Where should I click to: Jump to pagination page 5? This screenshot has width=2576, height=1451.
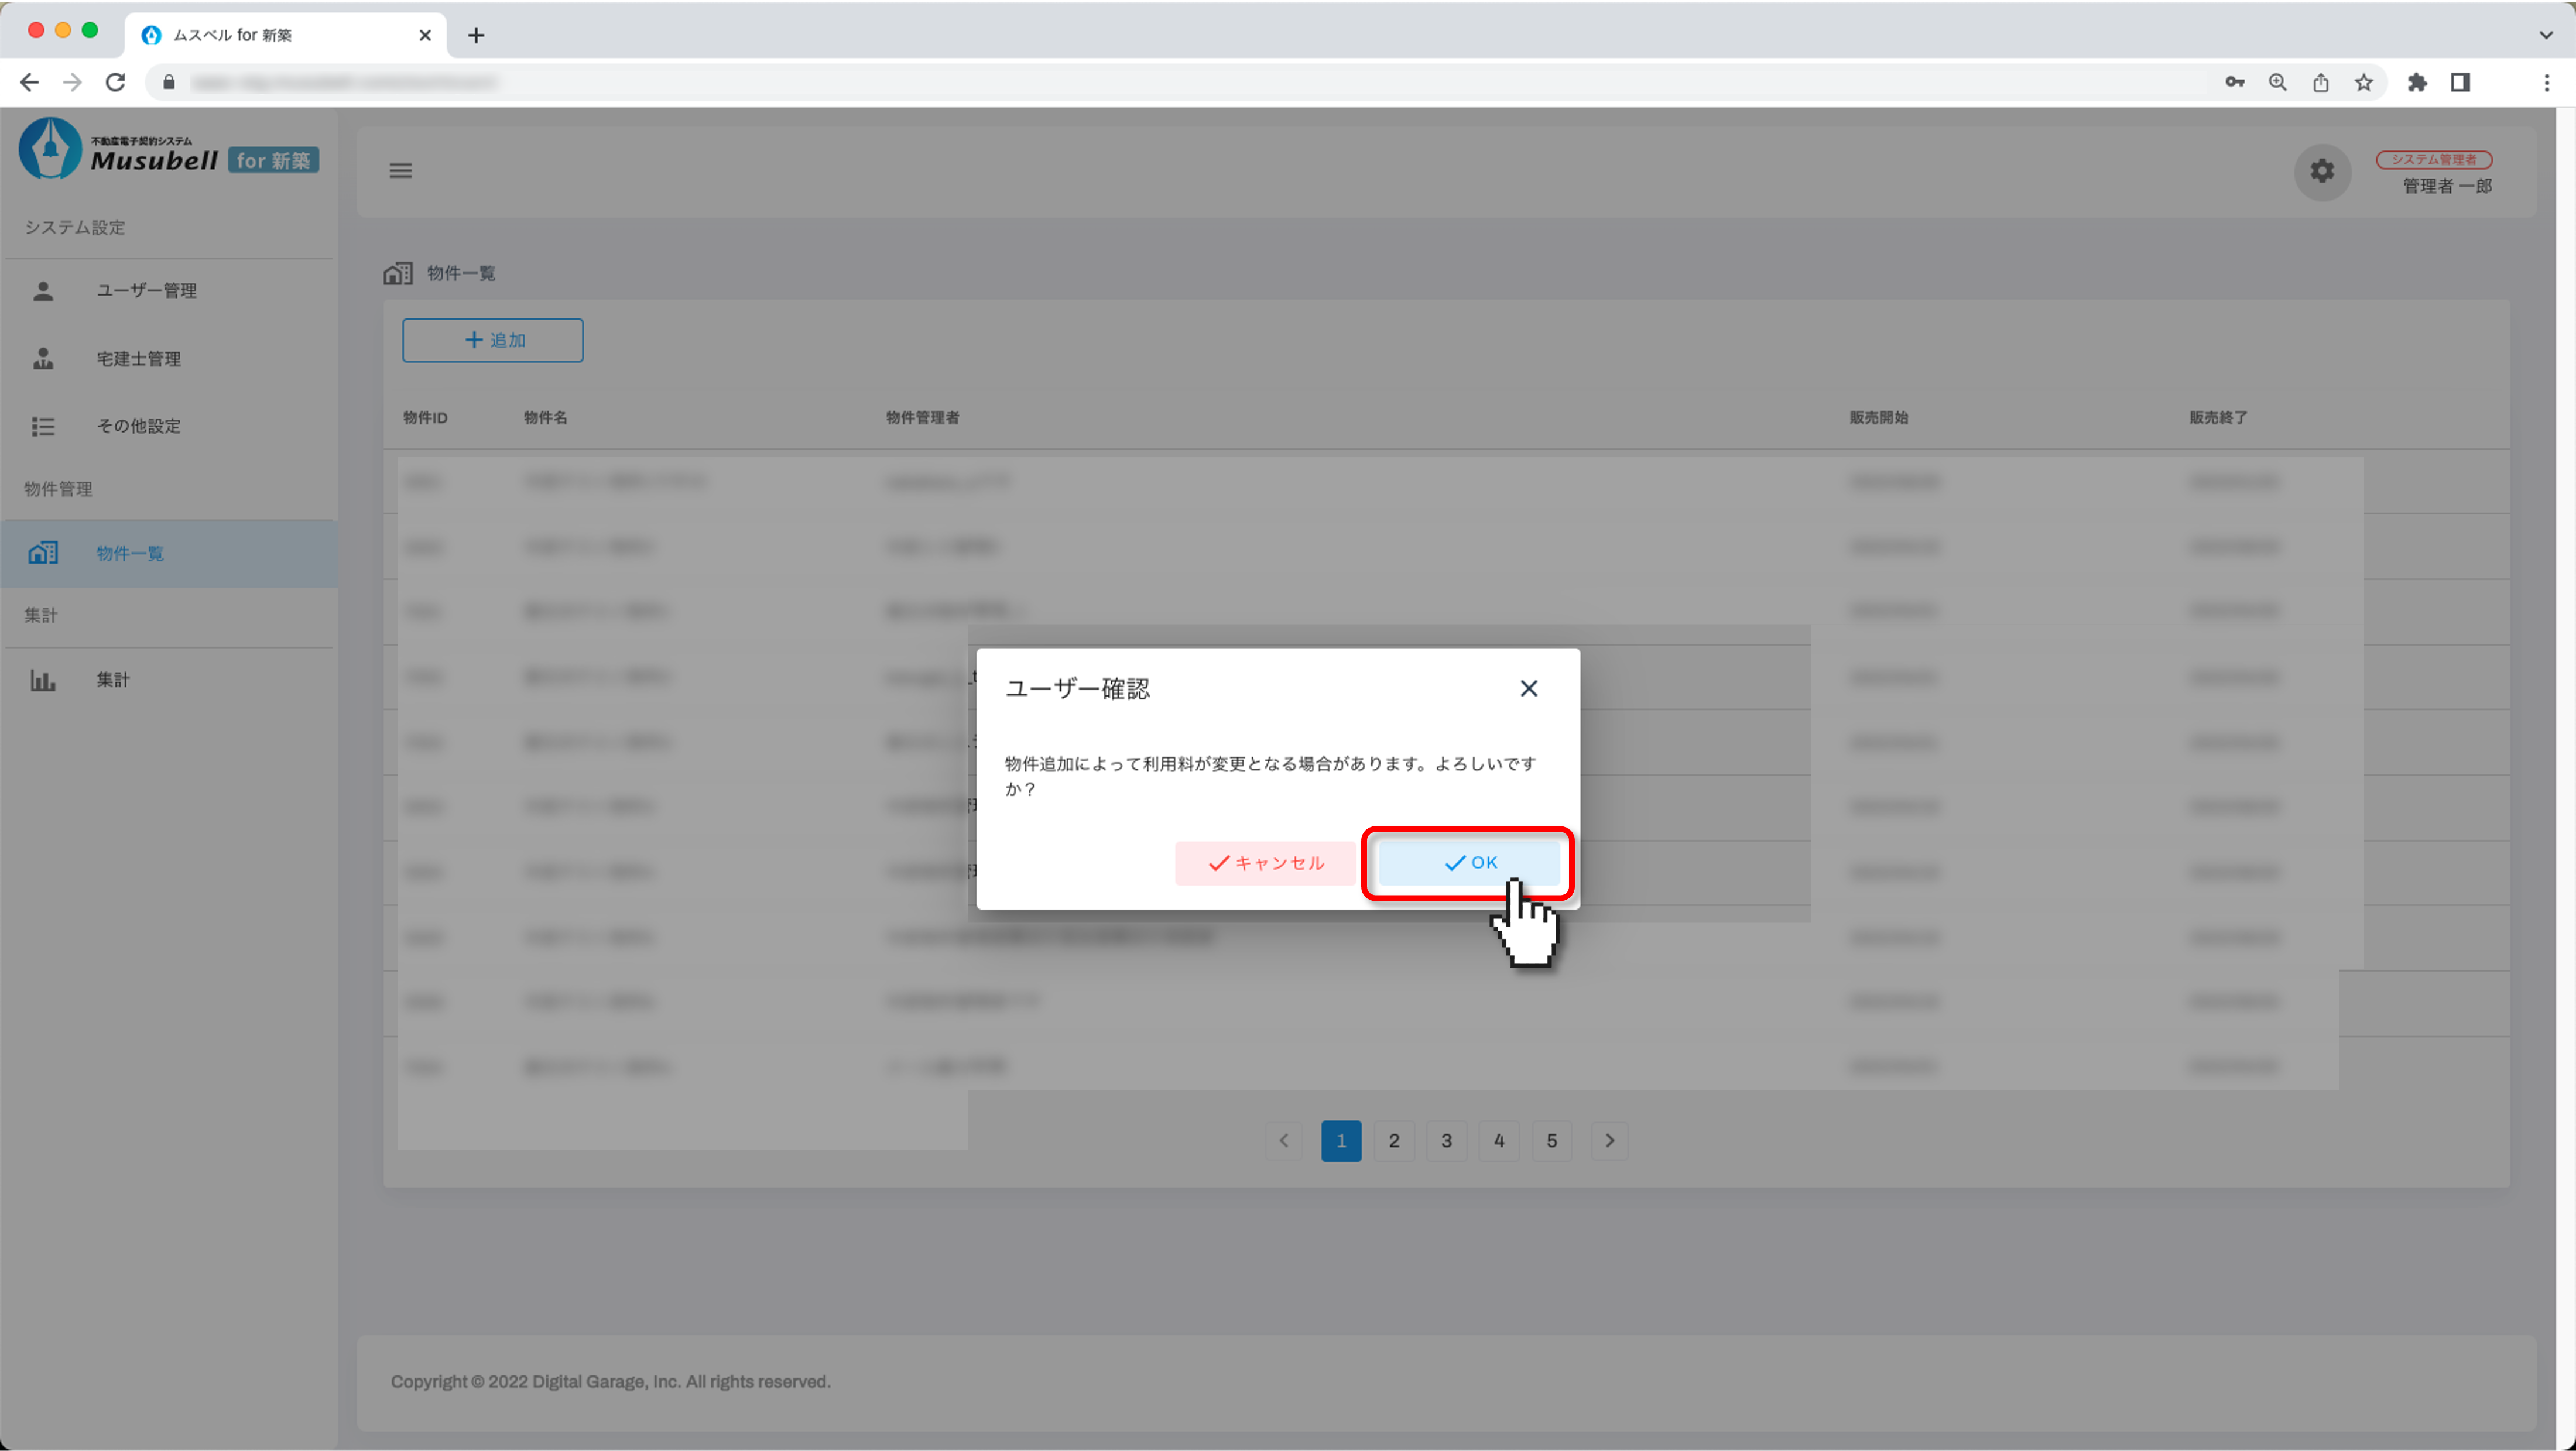pos(1551,1141)
